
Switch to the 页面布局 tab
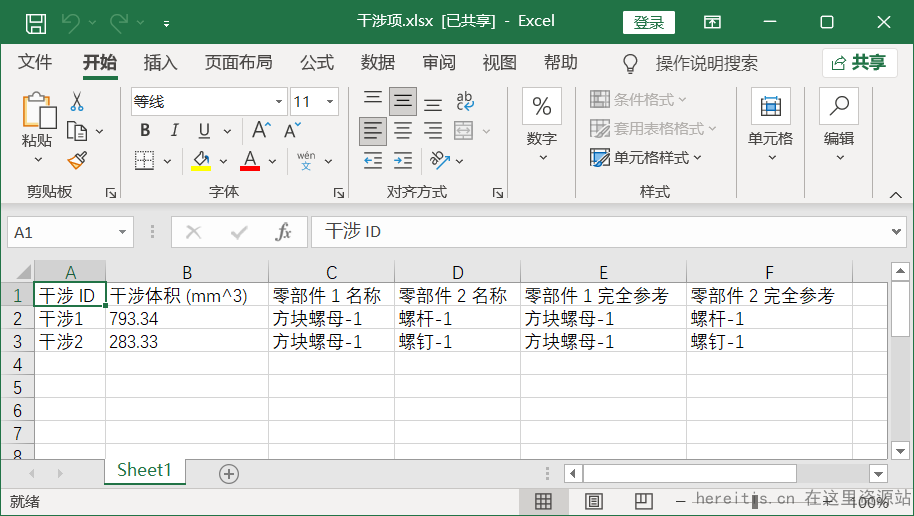click(x=238, y=62)
